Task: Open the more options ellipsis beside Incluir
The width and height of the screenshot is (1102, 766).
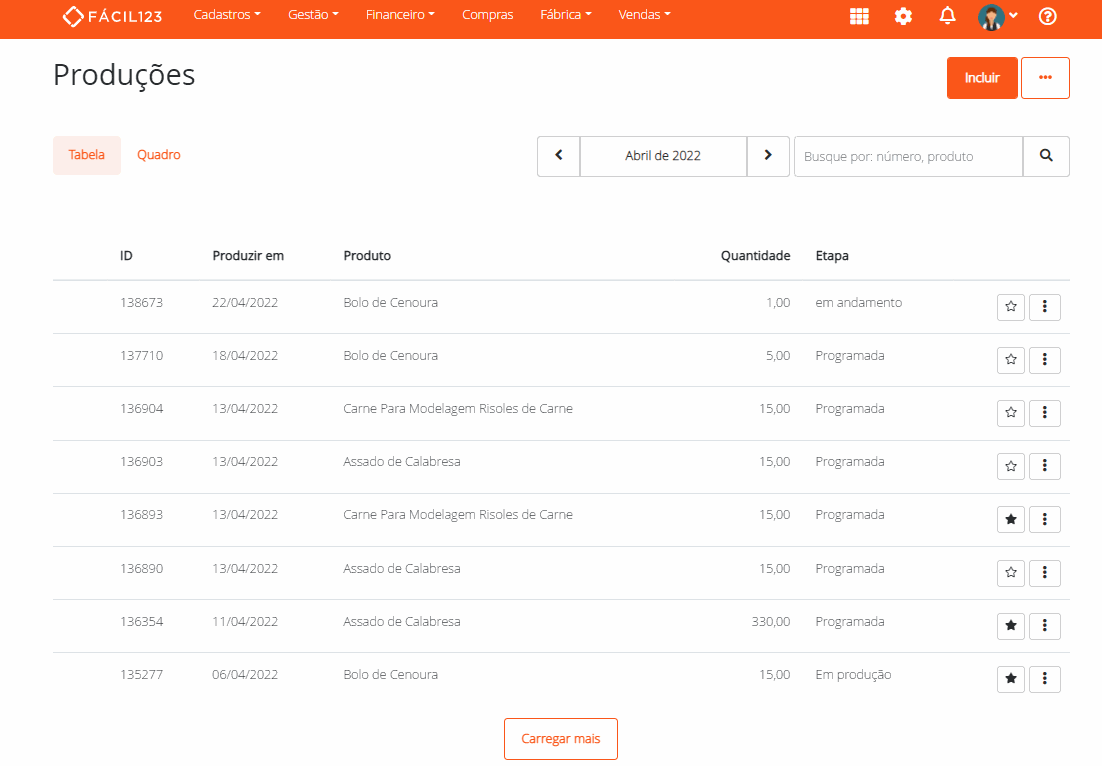Action: coord(1045,78)
